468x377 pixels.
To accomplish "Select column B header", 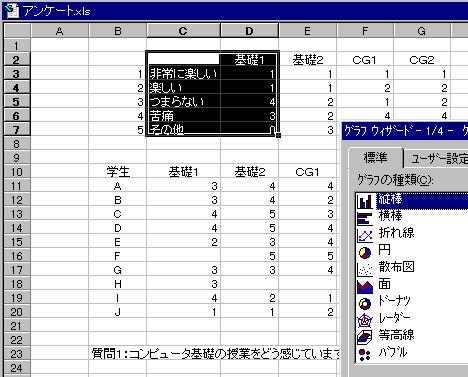I will tap(118, 31).
